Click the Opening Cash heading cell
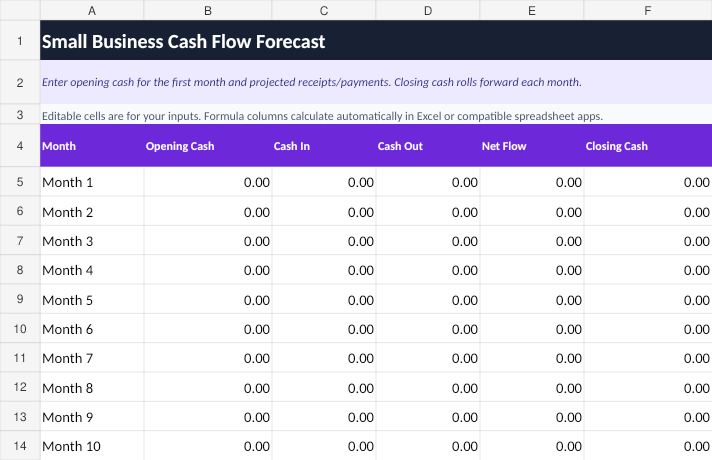The height and width of the screenshot is (460, 712). [x=208, y=146]
